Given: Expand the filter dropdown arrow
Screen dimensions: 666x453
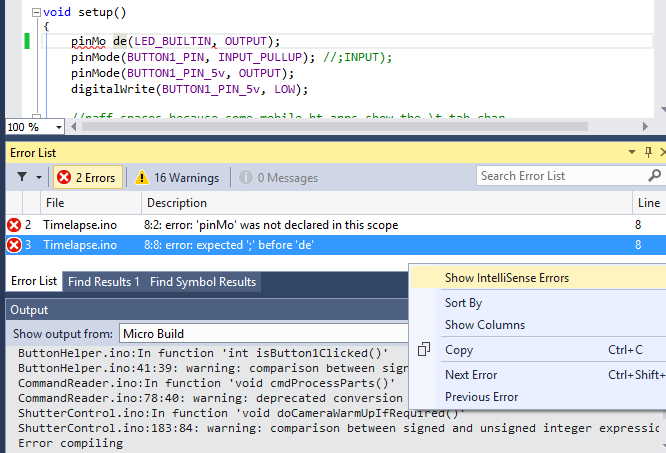Looking at the screenshot, I should point(39,177).
